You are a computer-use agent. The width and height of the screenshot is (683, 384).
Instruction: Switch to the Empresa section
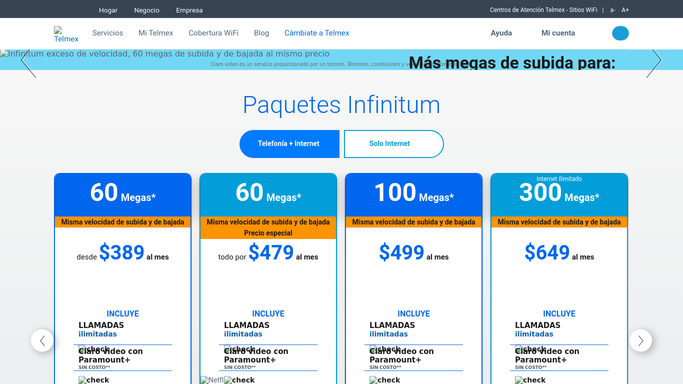pos(189,10)
